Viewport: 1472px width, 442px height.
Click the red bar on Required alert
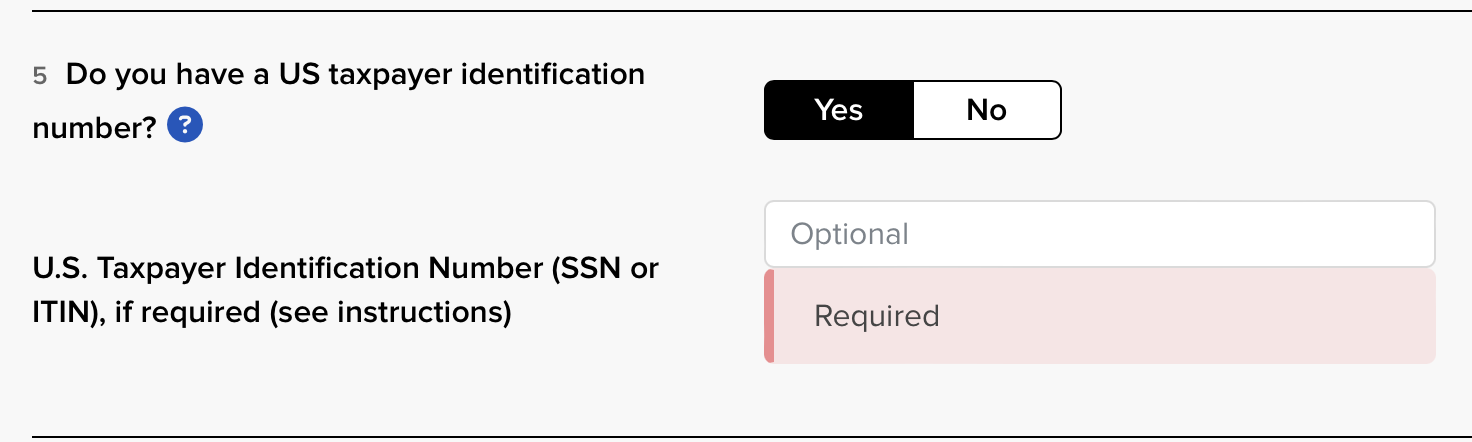pos(769,316)
